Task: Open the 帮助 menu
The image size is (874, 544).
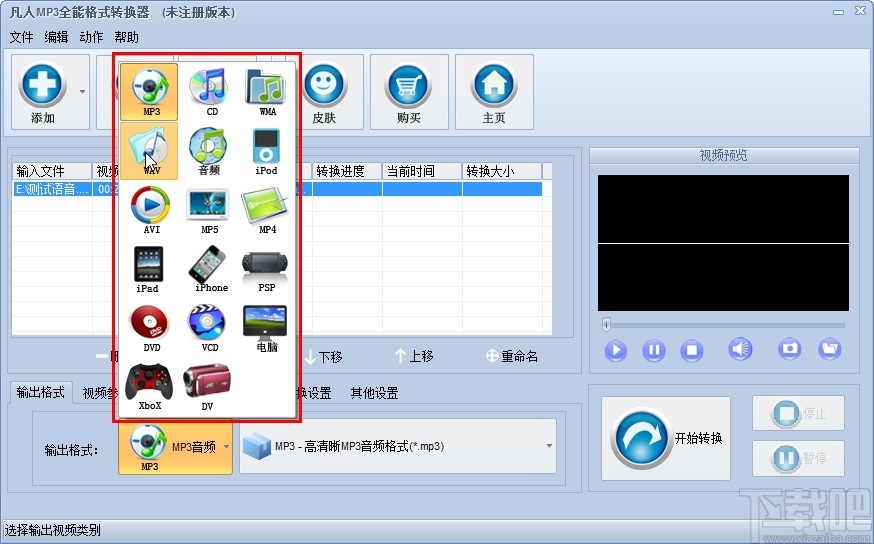Action: [x=126, y=37]
